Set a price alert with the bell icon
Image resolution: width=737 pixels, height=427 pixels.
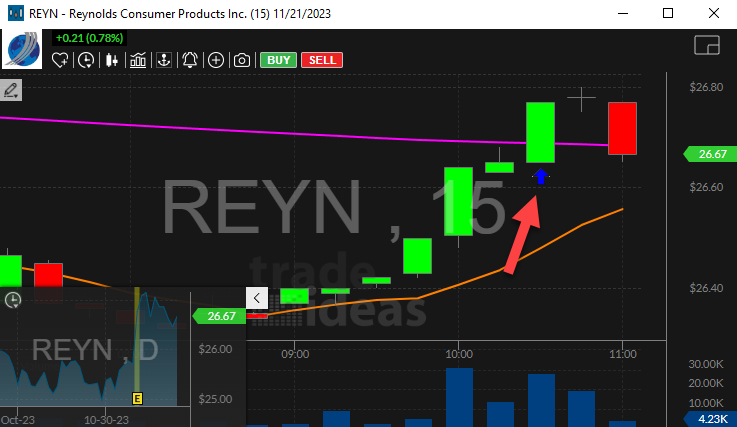[x=190, y=60]
